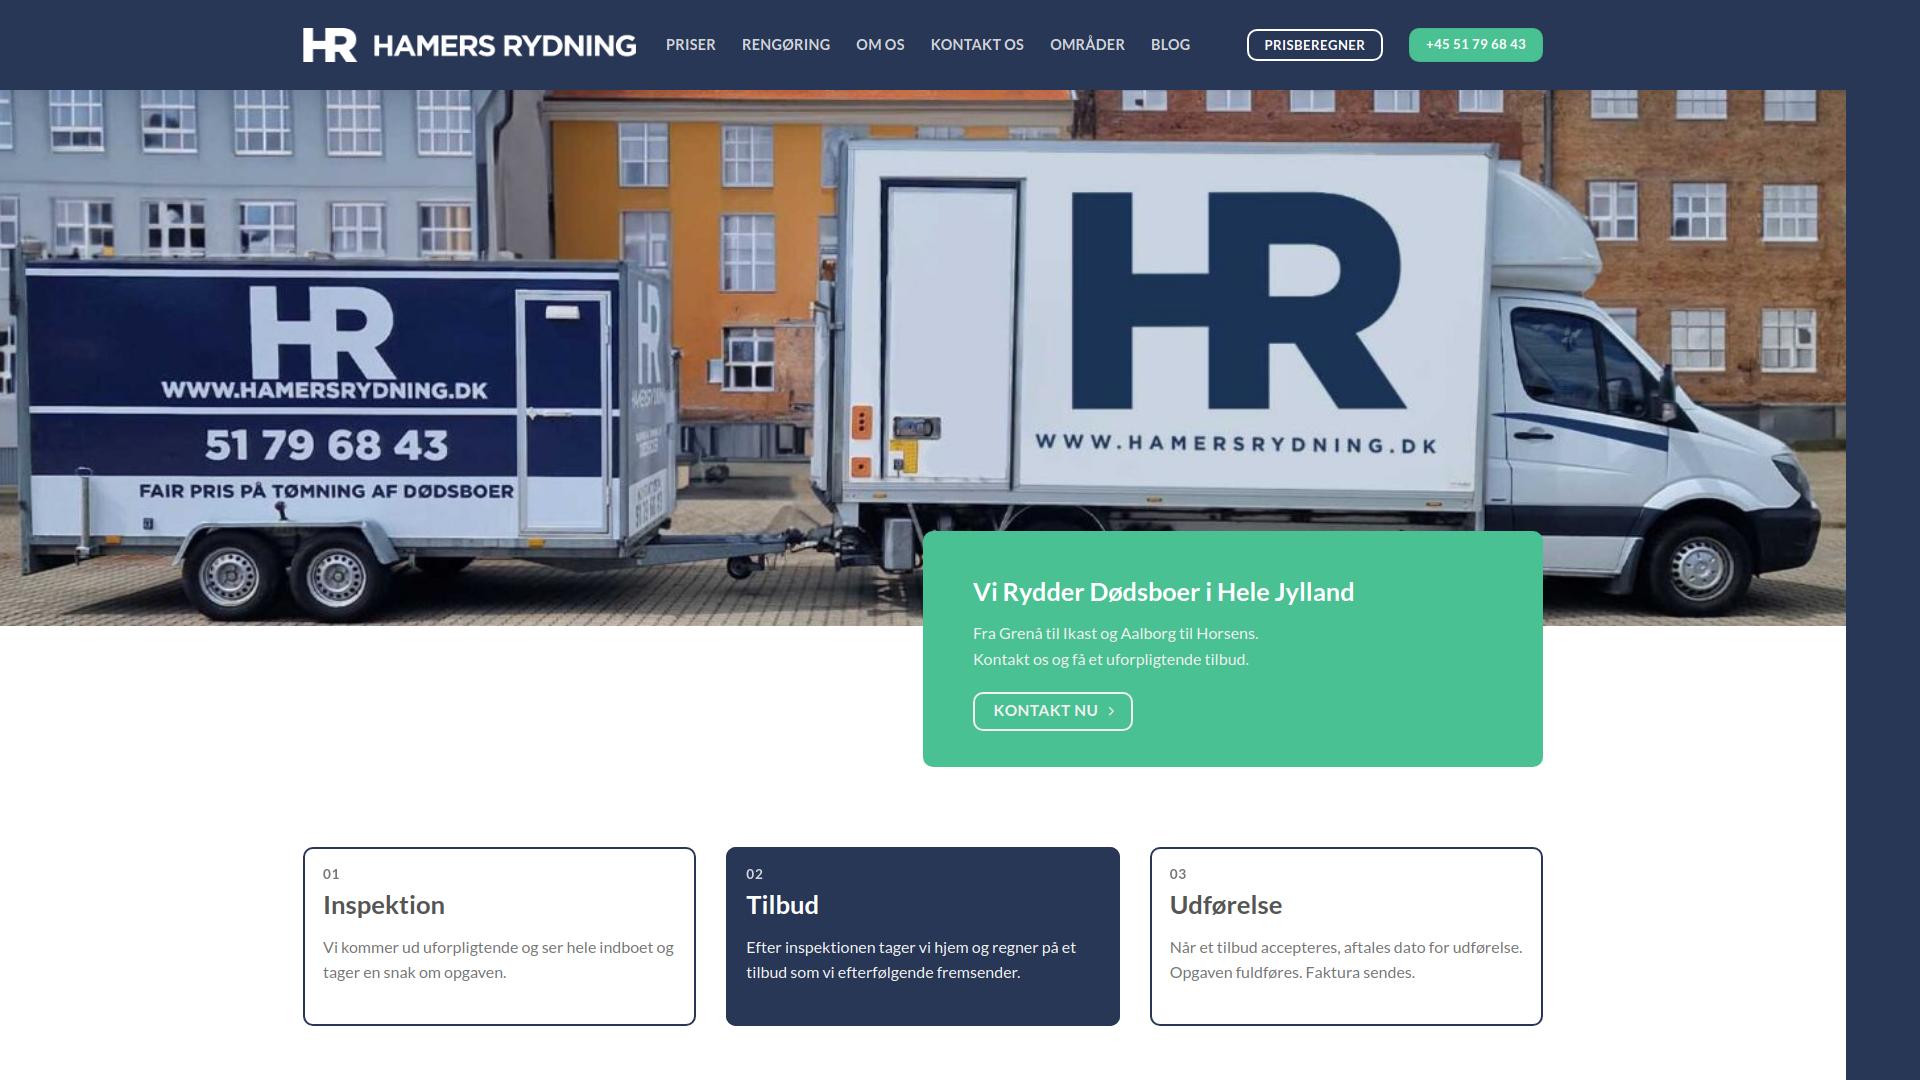1920x1080 pixels.
Task: Click the Tilbud heading
Action: [782, 905]
